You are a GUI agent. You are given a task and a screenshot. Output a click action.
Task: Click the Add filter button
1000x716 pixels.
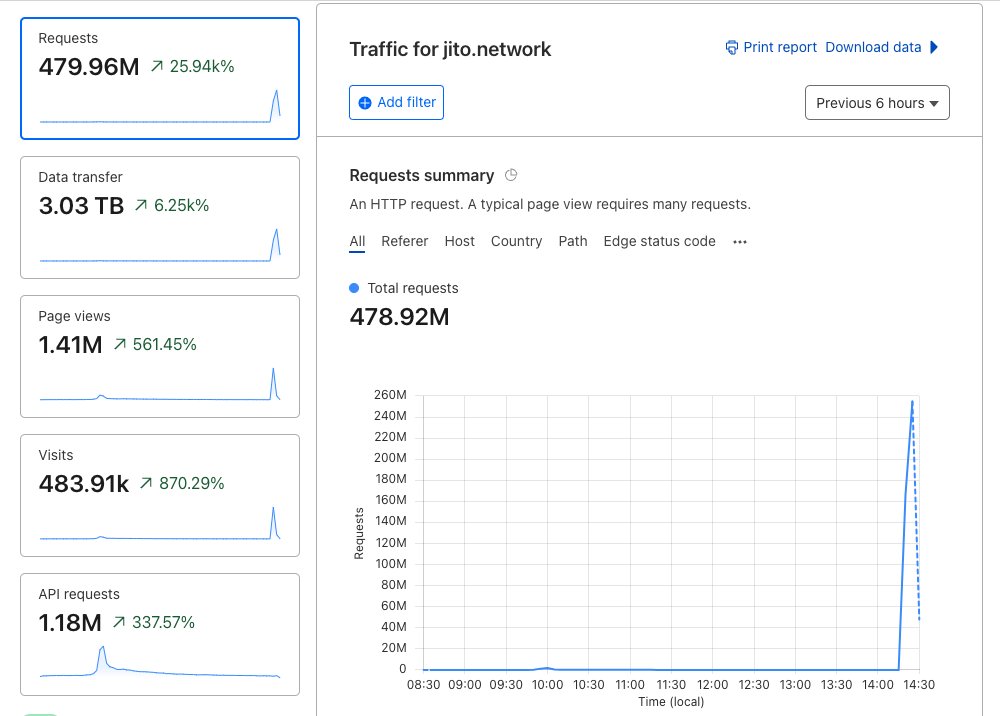click(x=396, y=103)
